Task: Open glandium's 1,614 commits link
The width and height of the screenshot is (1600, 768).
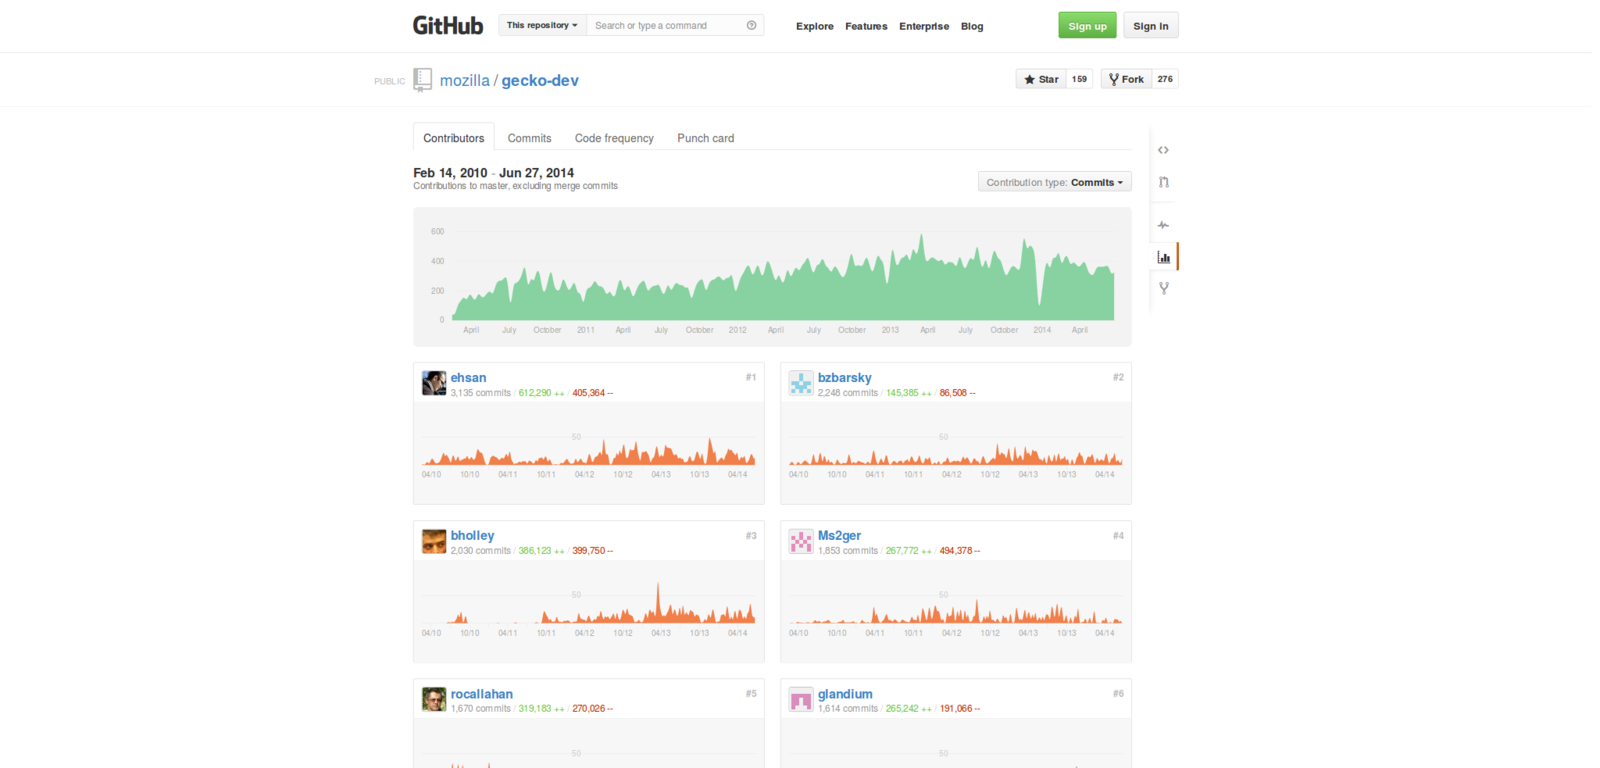Action: pyautogui.click(x=847, y=709)
